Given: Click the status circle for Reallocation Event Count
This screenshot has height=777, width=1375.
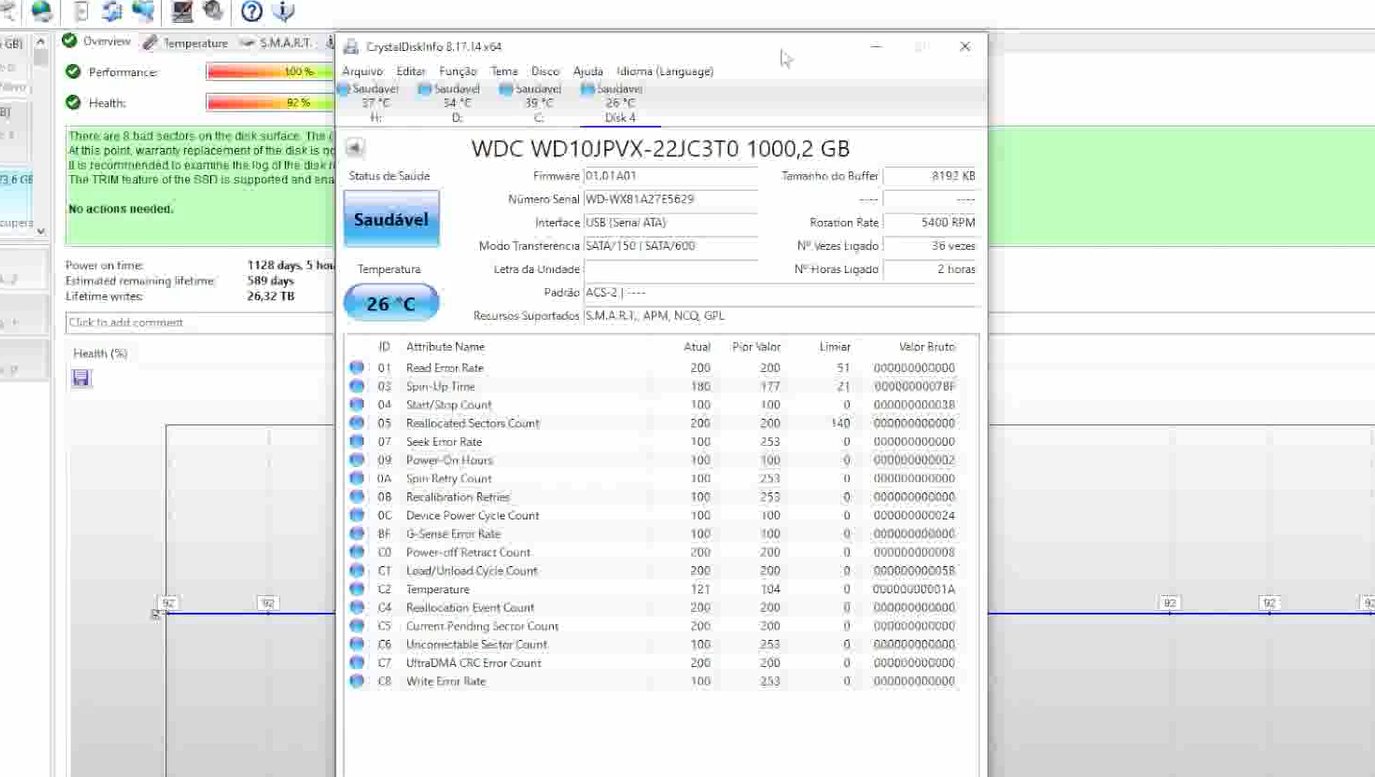Looking at the screenshot, I should tap(357, 607).
